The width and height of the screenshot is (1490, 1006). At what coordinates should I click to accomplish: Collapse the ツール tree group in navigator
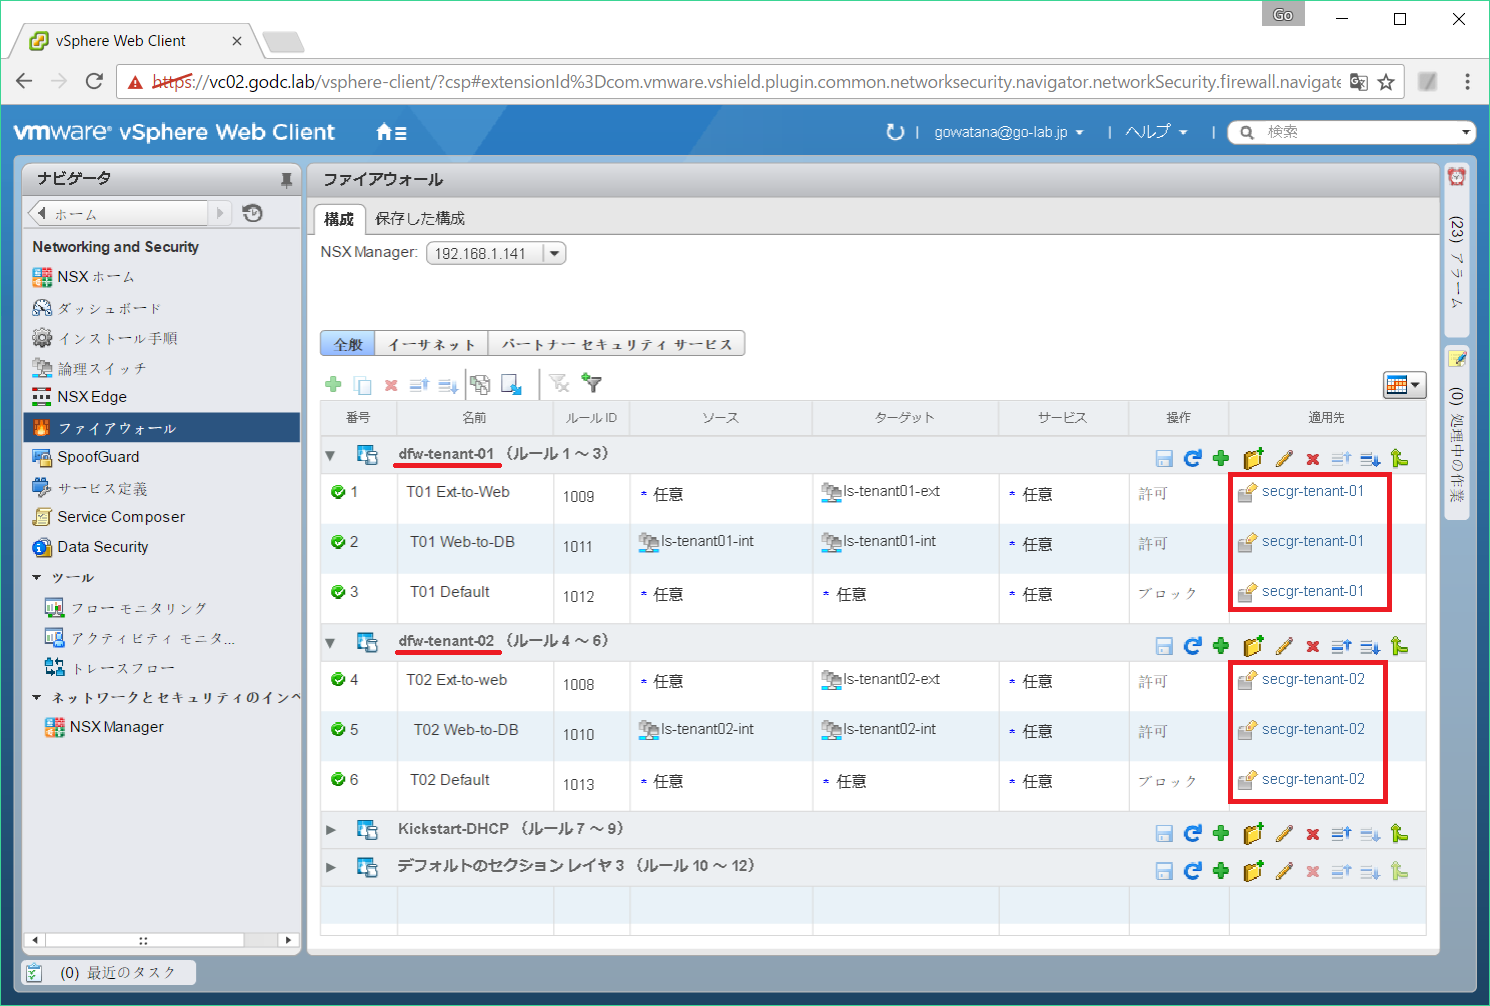pyautogui.click(x=37, y=577)
